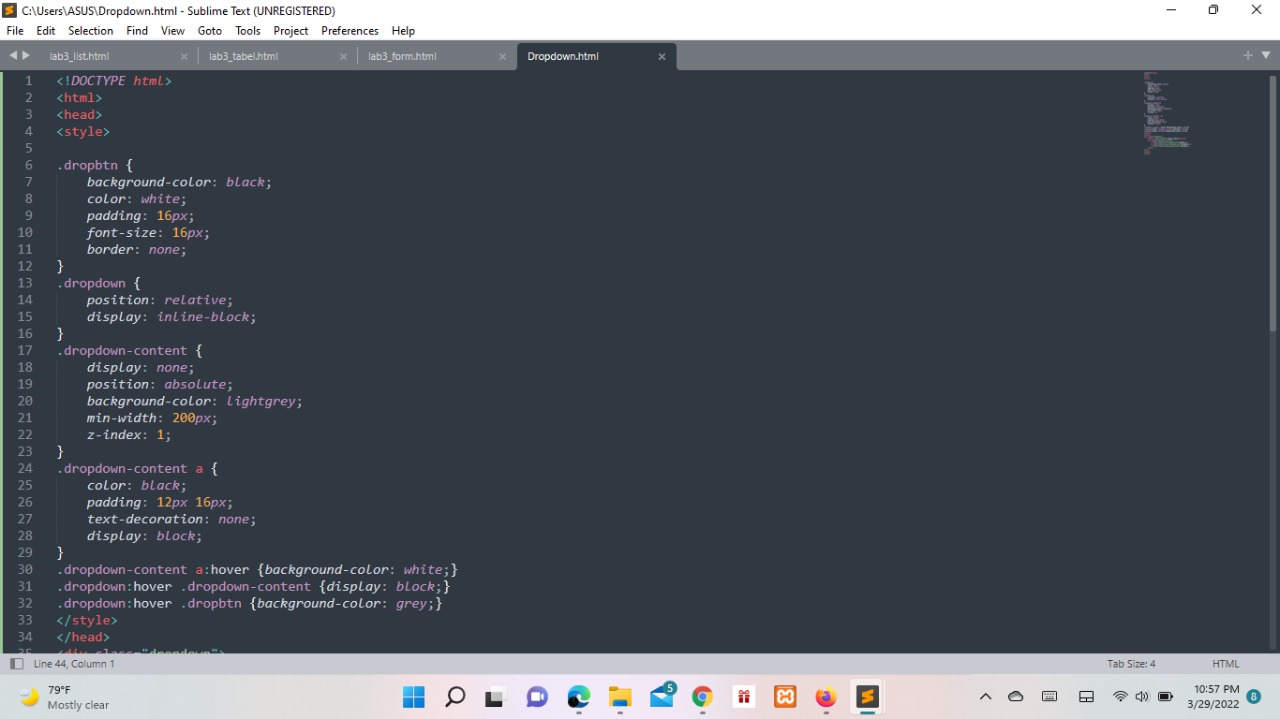Show hidden system tray icons
The height and width of the screenshot is (719, 1280).
(x=985, y=697)
